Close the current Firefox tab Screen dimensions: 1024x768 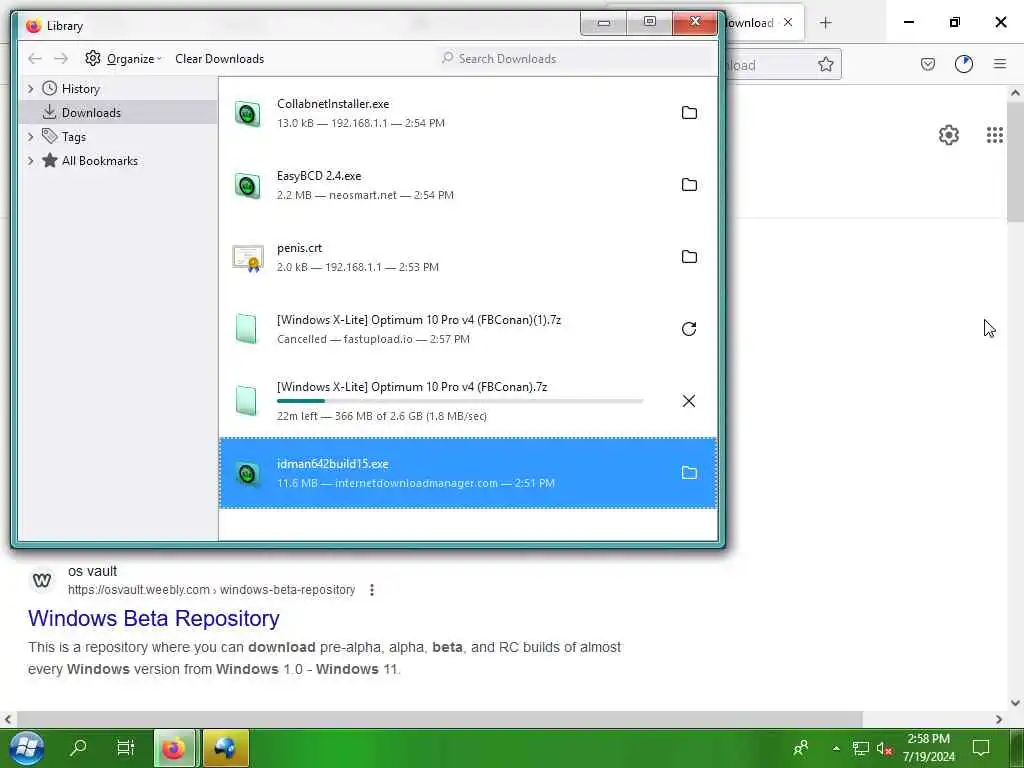[788, 22]
